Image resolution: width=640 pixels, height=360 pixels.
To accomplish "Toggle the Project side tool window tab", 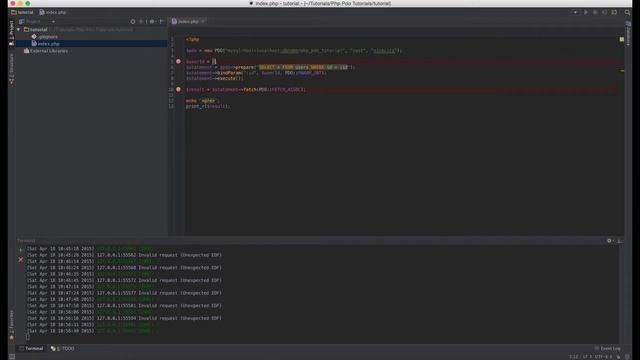I will point(11,33).
